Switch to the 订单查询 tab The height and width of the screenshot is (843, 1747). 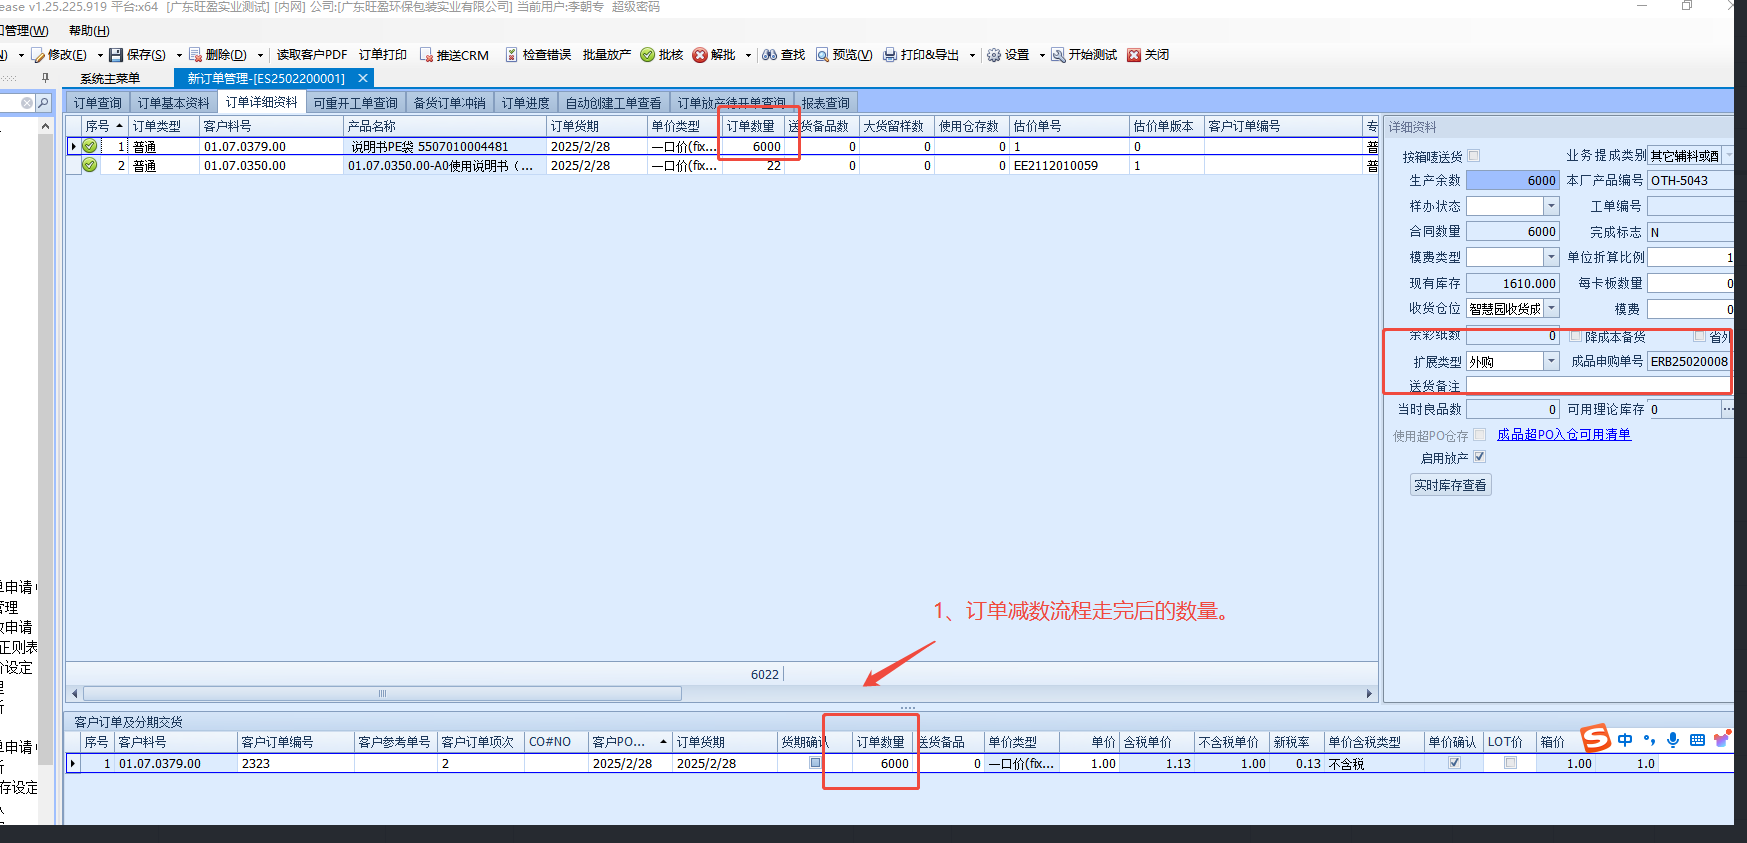97,103
